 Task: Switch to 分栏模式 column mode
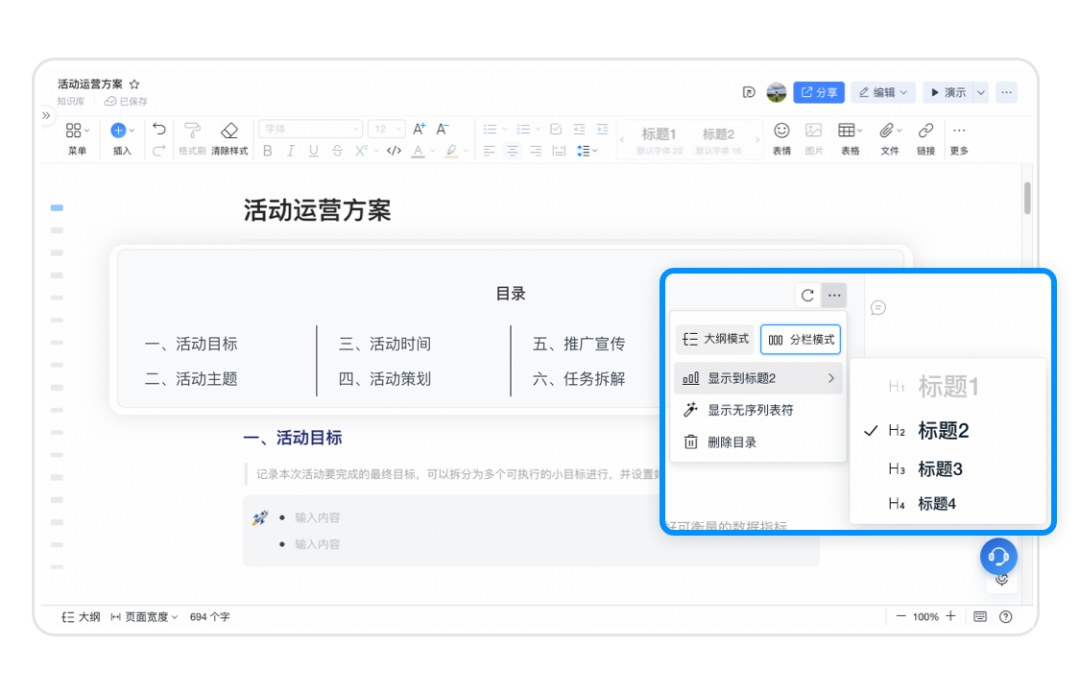tap(800, 340)
